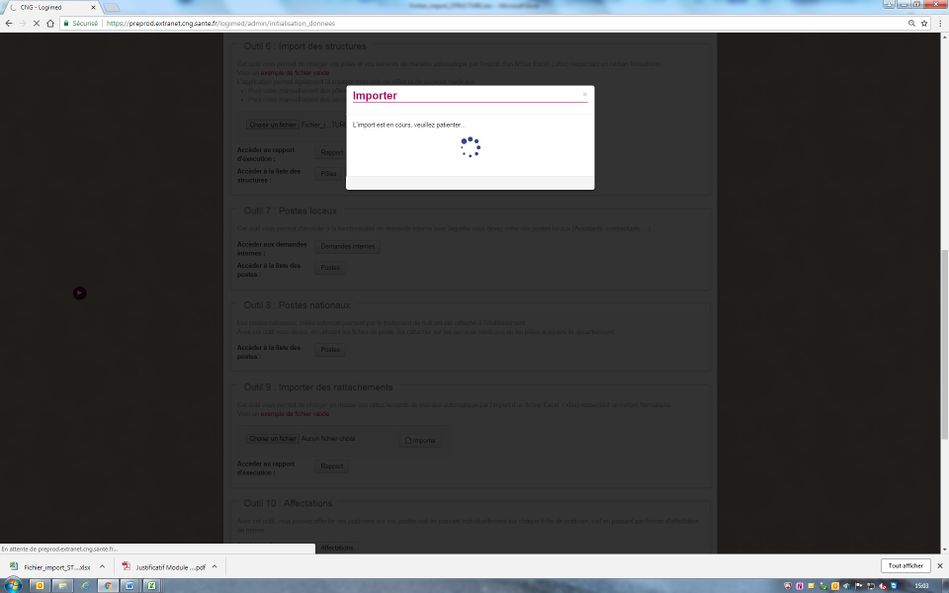
Task: Click the Importer button in Outil 9
Action: [x=421, y=441]
